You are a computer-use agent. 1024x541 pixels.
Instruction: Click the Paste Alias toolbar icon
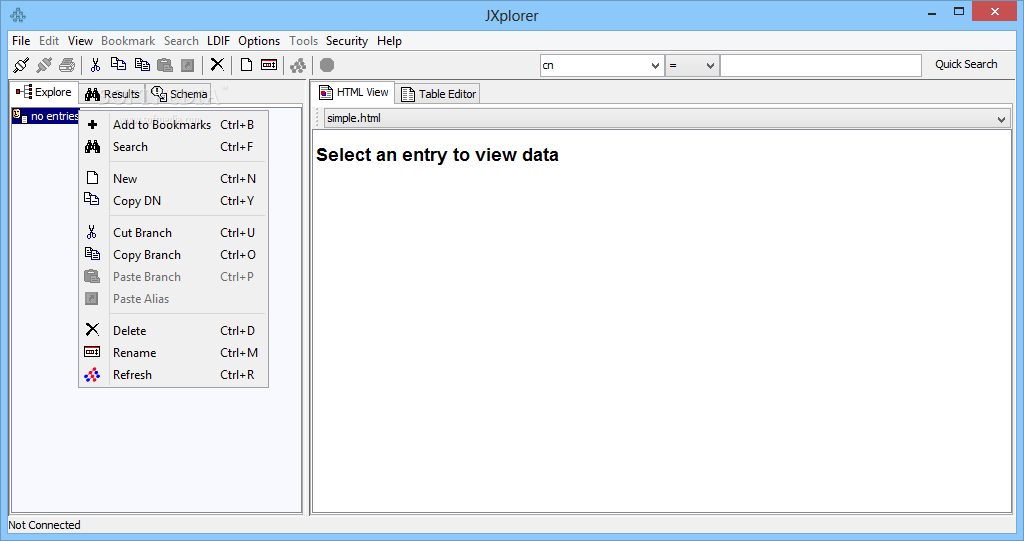[x=187, y=65]
